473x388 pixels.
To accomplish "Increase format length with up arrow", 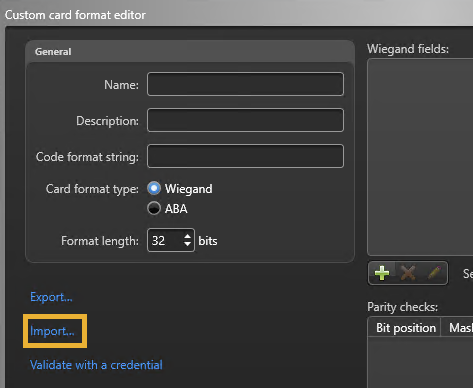I will (187, 236).
